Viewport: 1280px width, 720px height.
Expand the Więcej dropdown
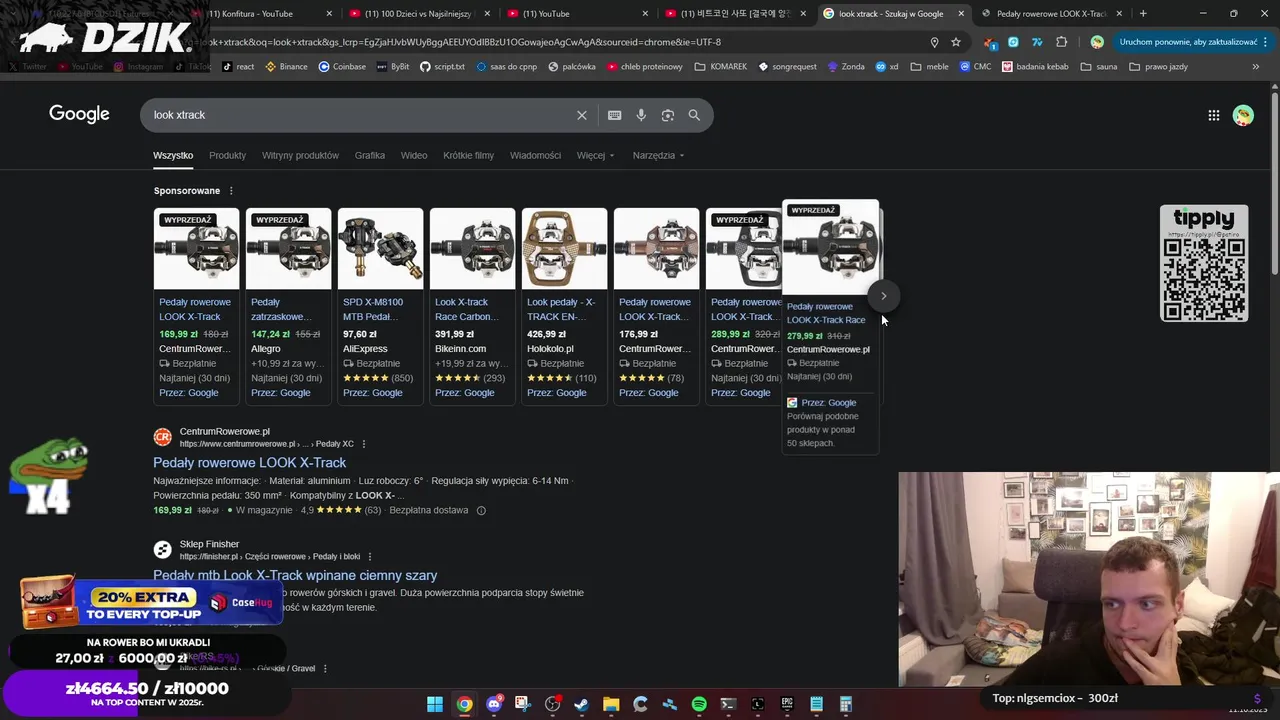coord(596,156)
